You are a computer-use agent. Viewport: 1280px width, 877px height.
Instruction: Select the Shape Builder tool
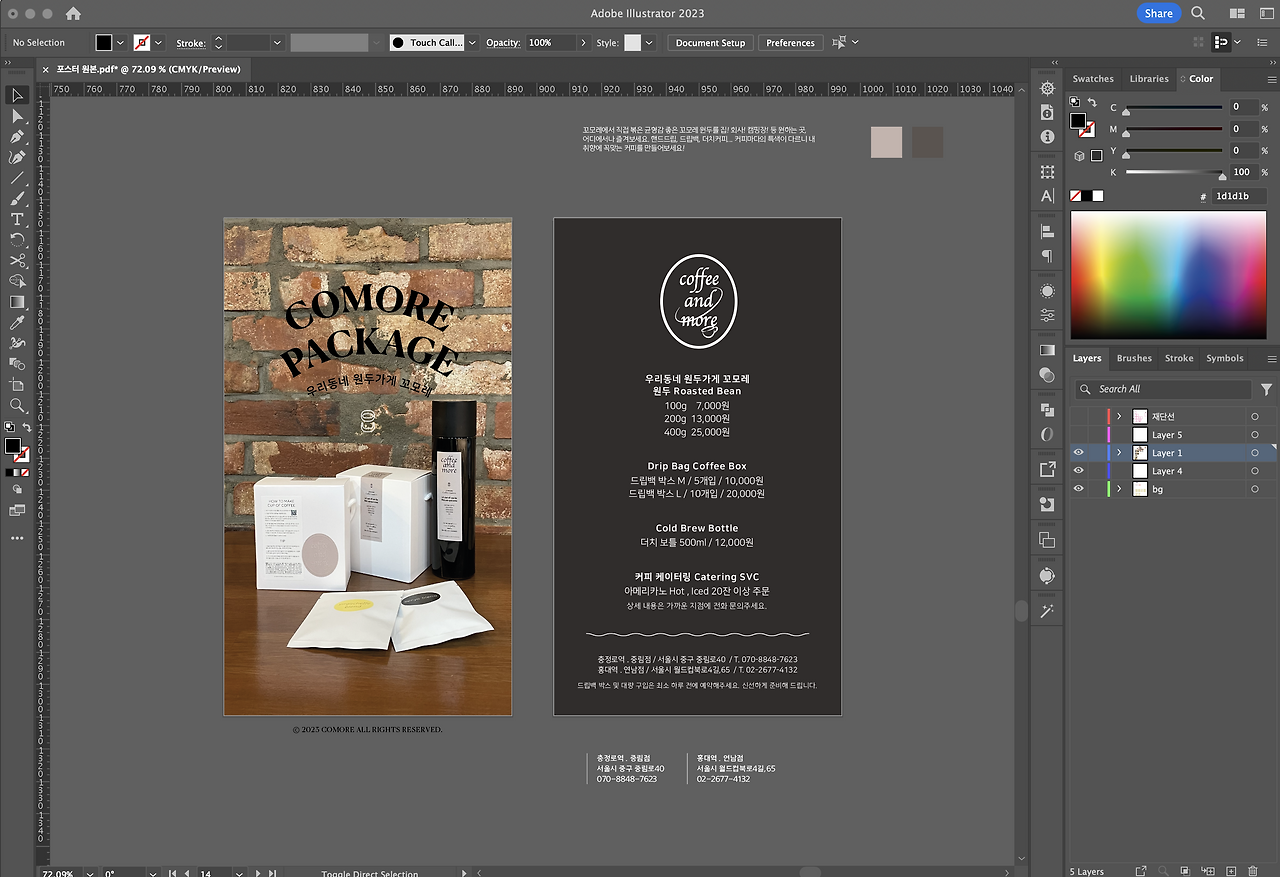pos(17,281)
